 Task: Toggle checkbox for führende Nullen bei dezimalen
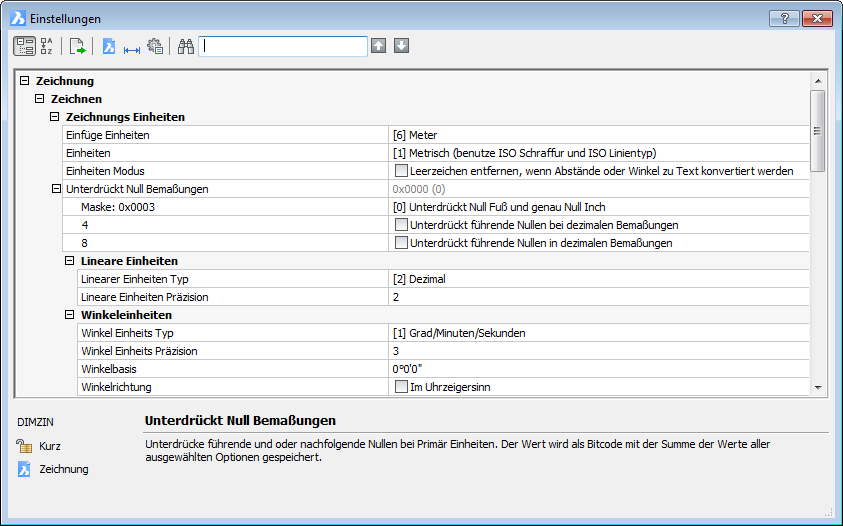pos(401,225)
